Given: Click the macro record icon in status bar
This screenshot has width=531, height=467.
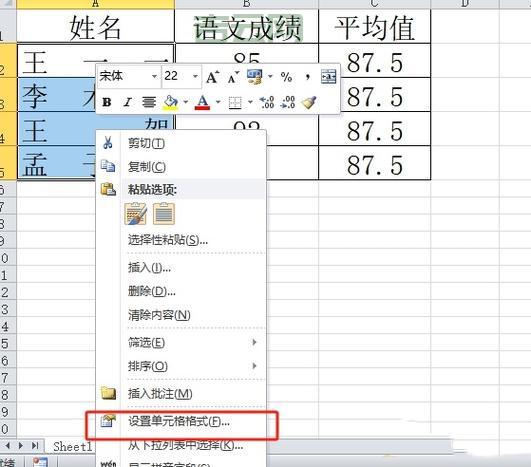Looking at the screenshot, I should tap(41, 462).
